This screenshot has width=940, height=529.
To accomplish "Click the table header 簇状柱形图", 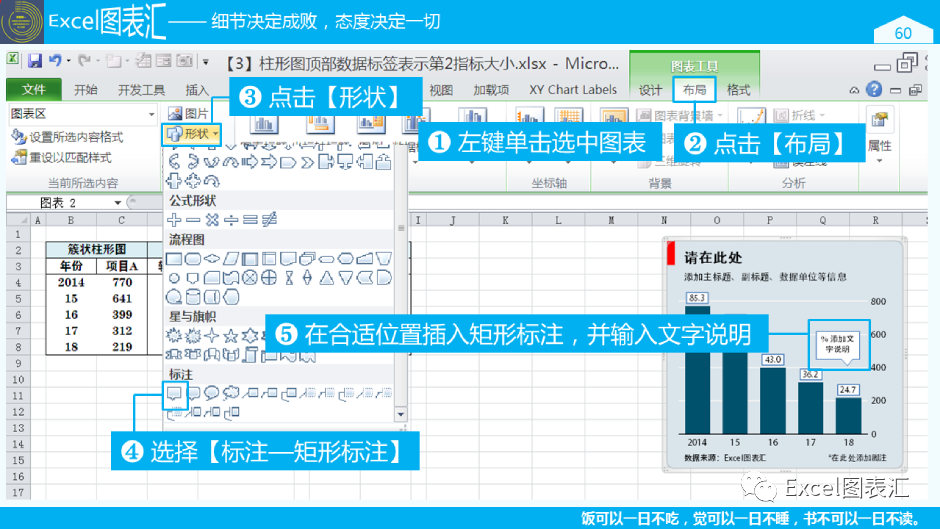I will tap(97, 249).
